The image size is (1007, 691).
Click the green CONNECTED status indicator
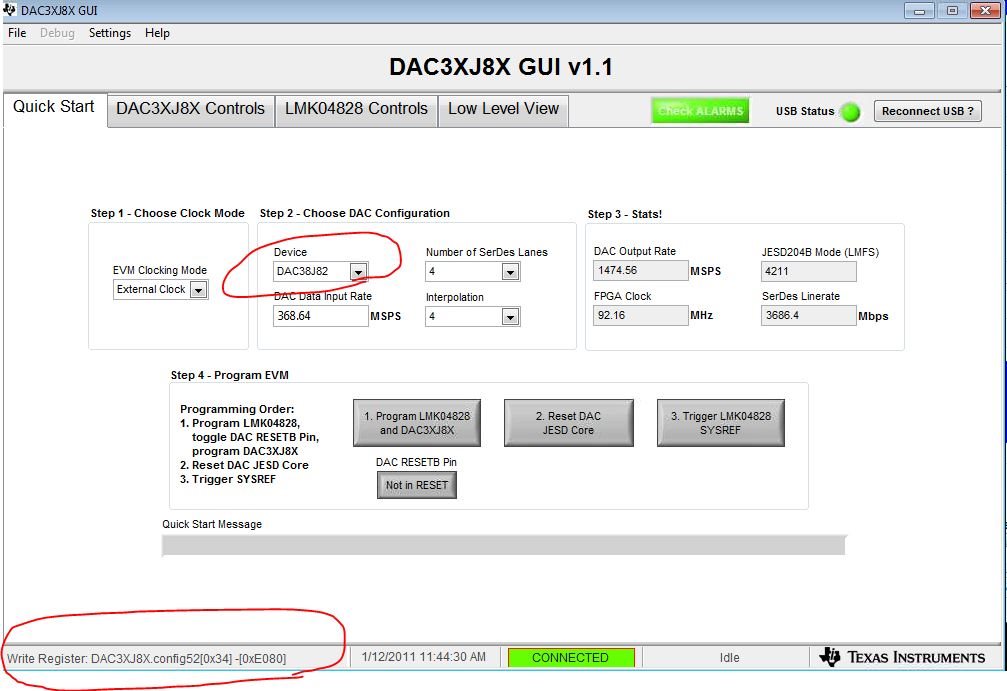click(571, 658)
